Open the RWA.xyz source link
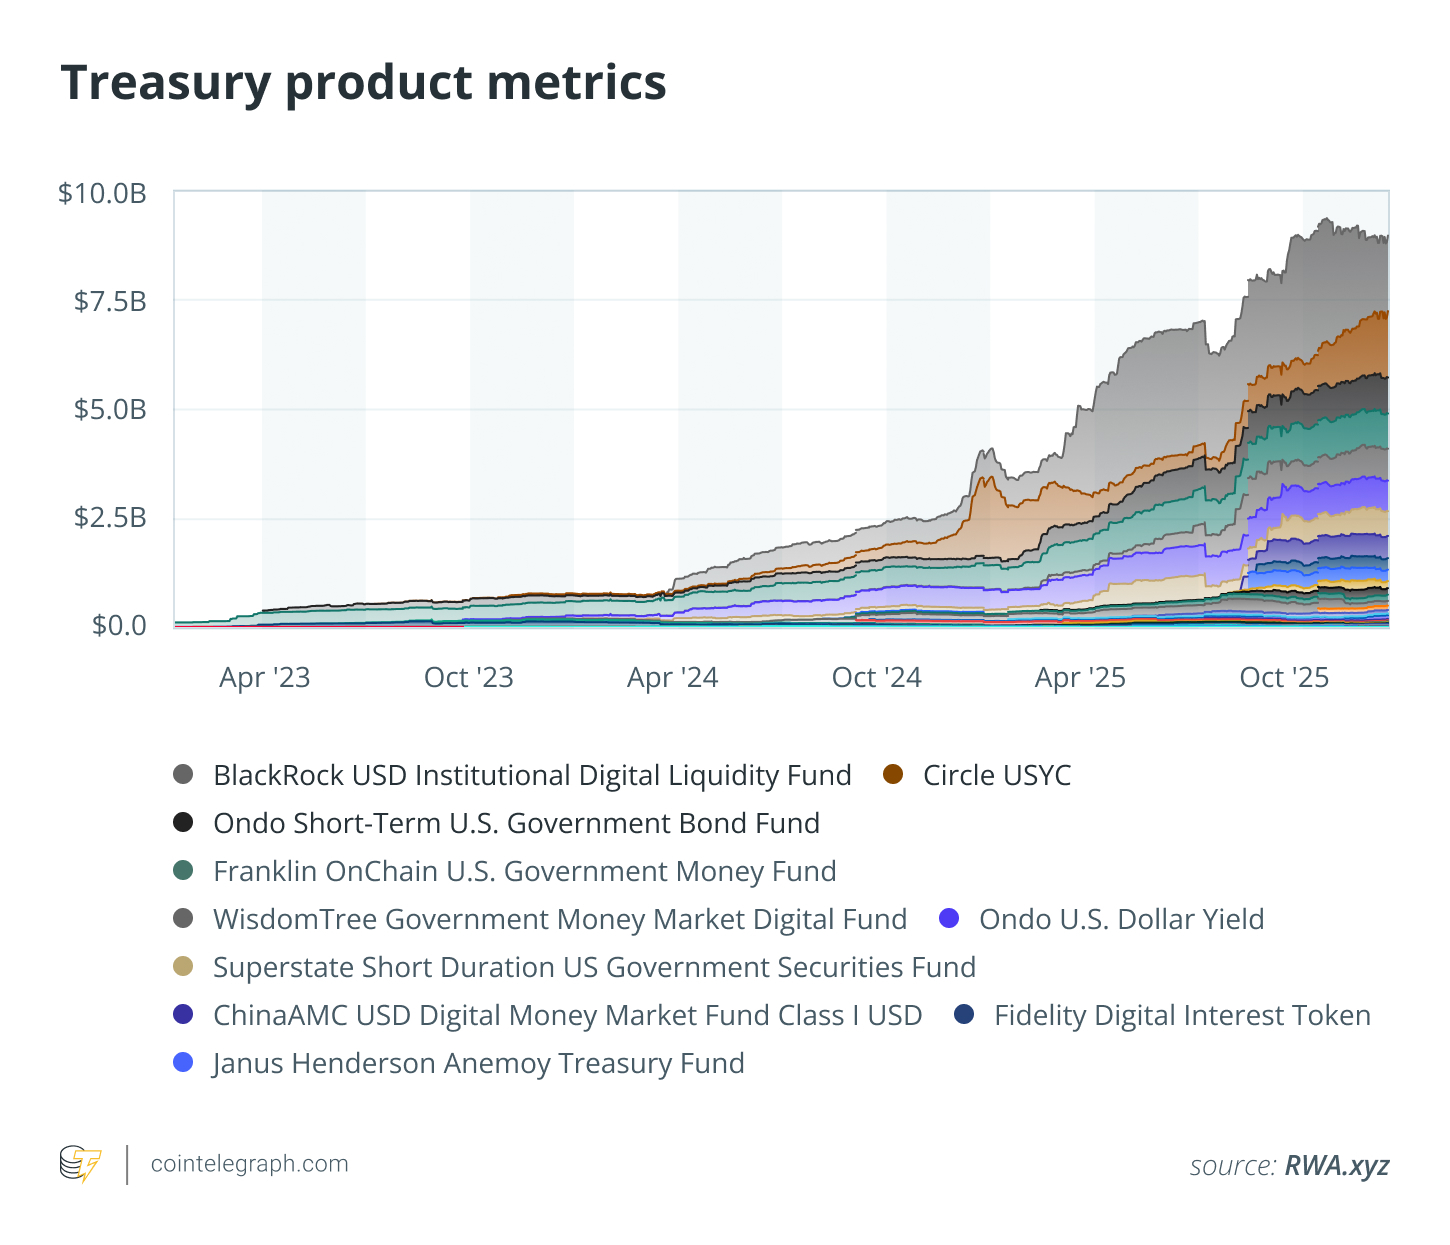The image size is (1450, 1245). tap(1336, 1165)
